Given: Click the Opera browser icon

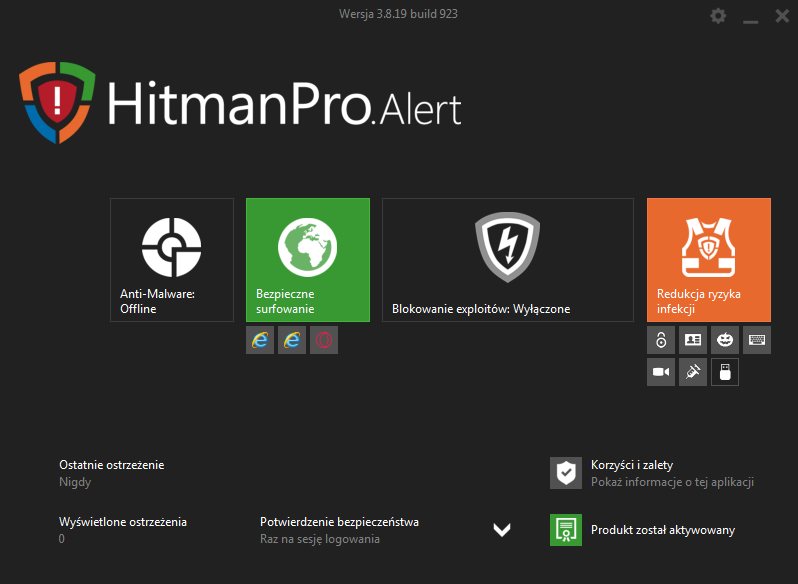Looking at the screenshot, I should click(324, 340).
